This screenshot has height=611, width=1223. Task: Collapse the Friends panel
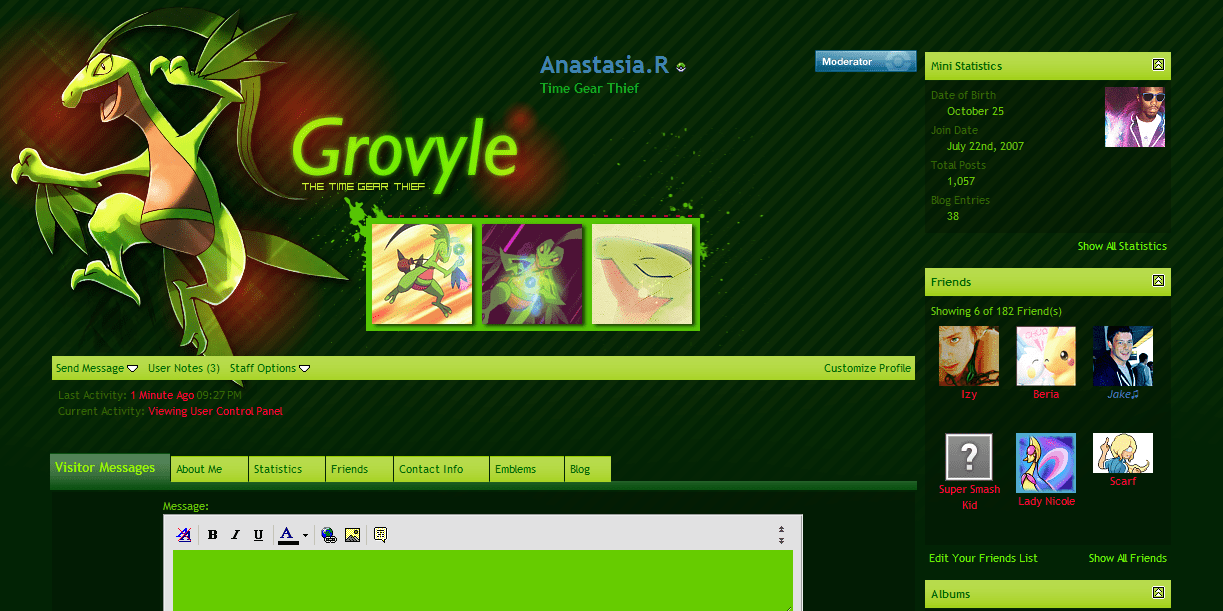point(1158,281)
